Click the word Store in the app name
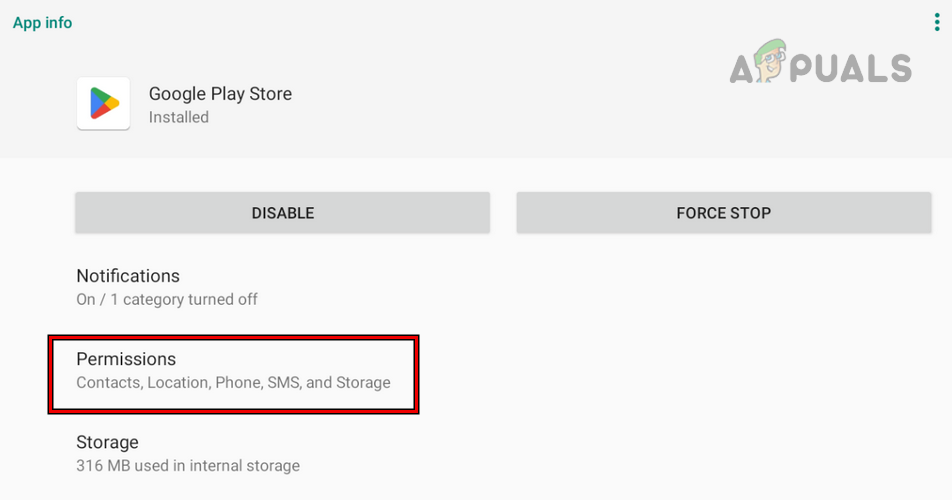This screenshot has height=500, width=952. pyautogui.click(x=270, y=94)
